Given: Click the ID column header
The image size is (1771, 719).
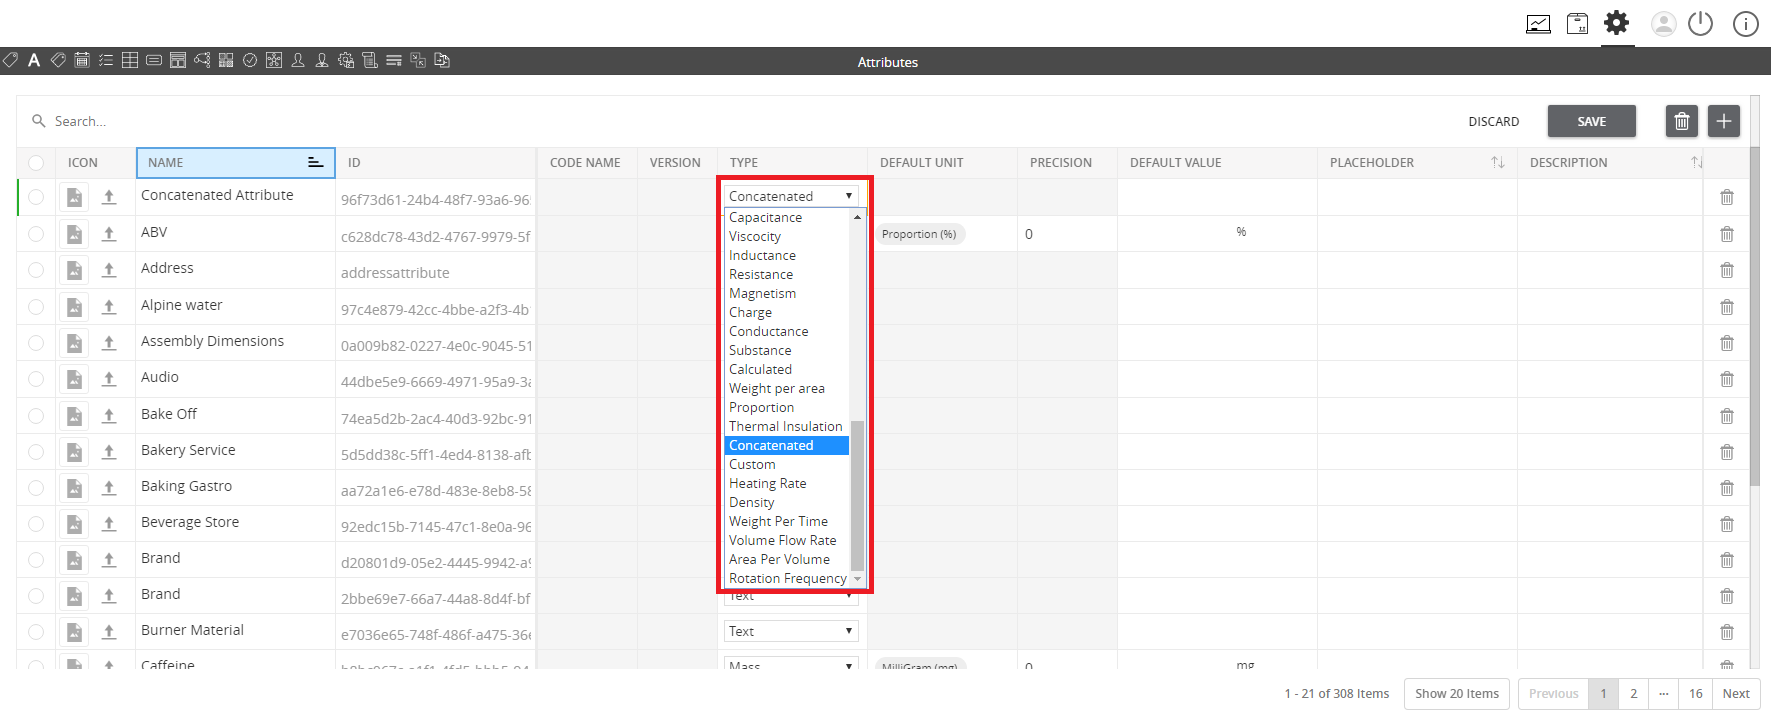Looking at the screenshot, I should tap(435, 163).
